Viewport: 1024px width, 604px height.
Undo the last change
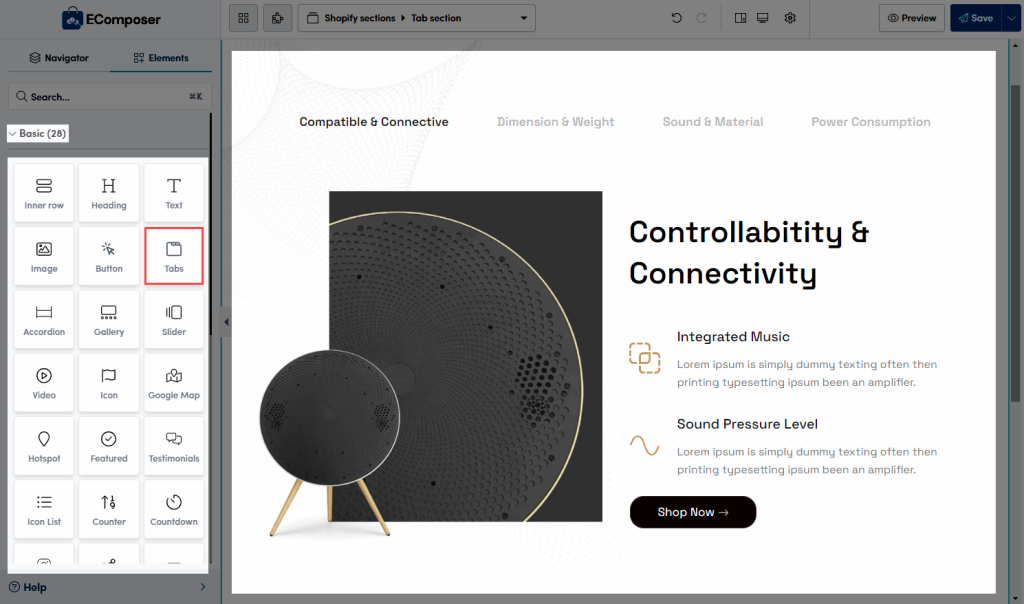[x=677, y=18]
